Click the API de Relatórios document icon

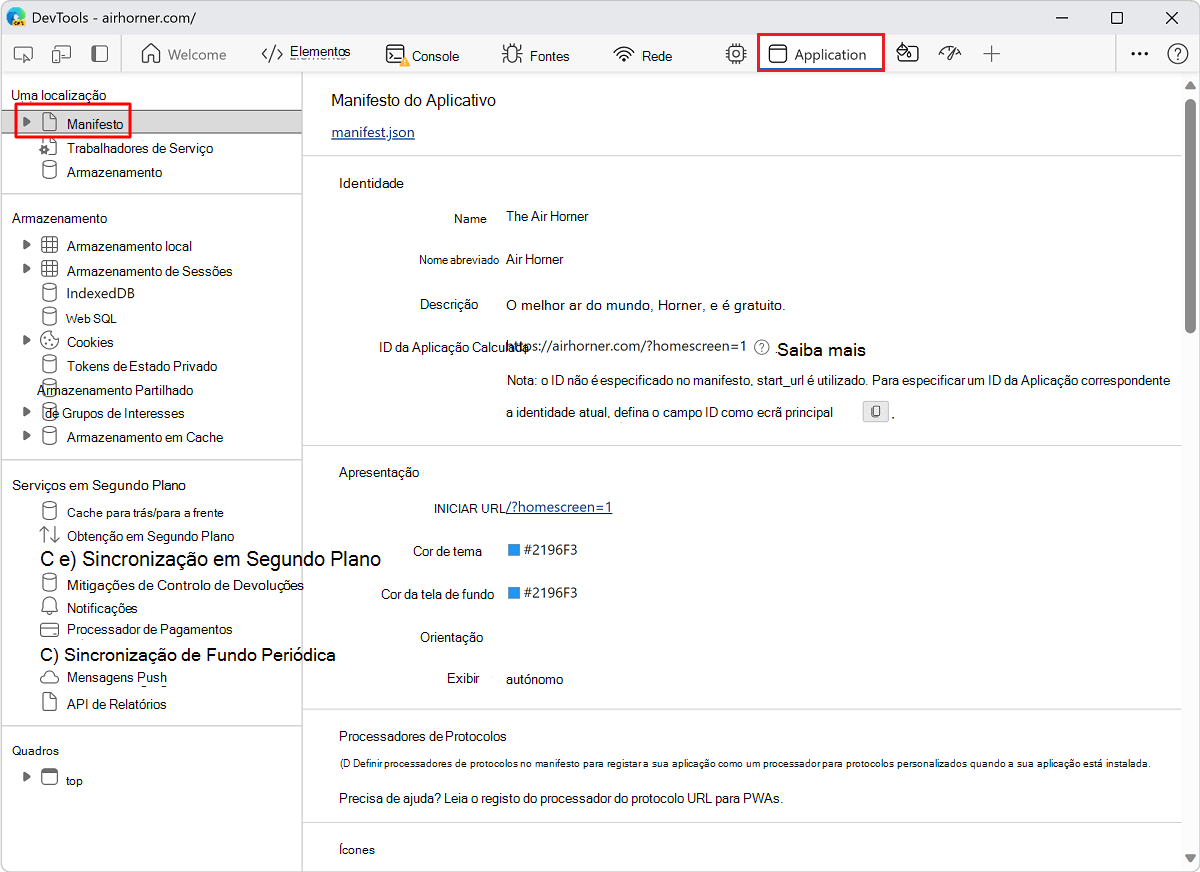(48, 702)
